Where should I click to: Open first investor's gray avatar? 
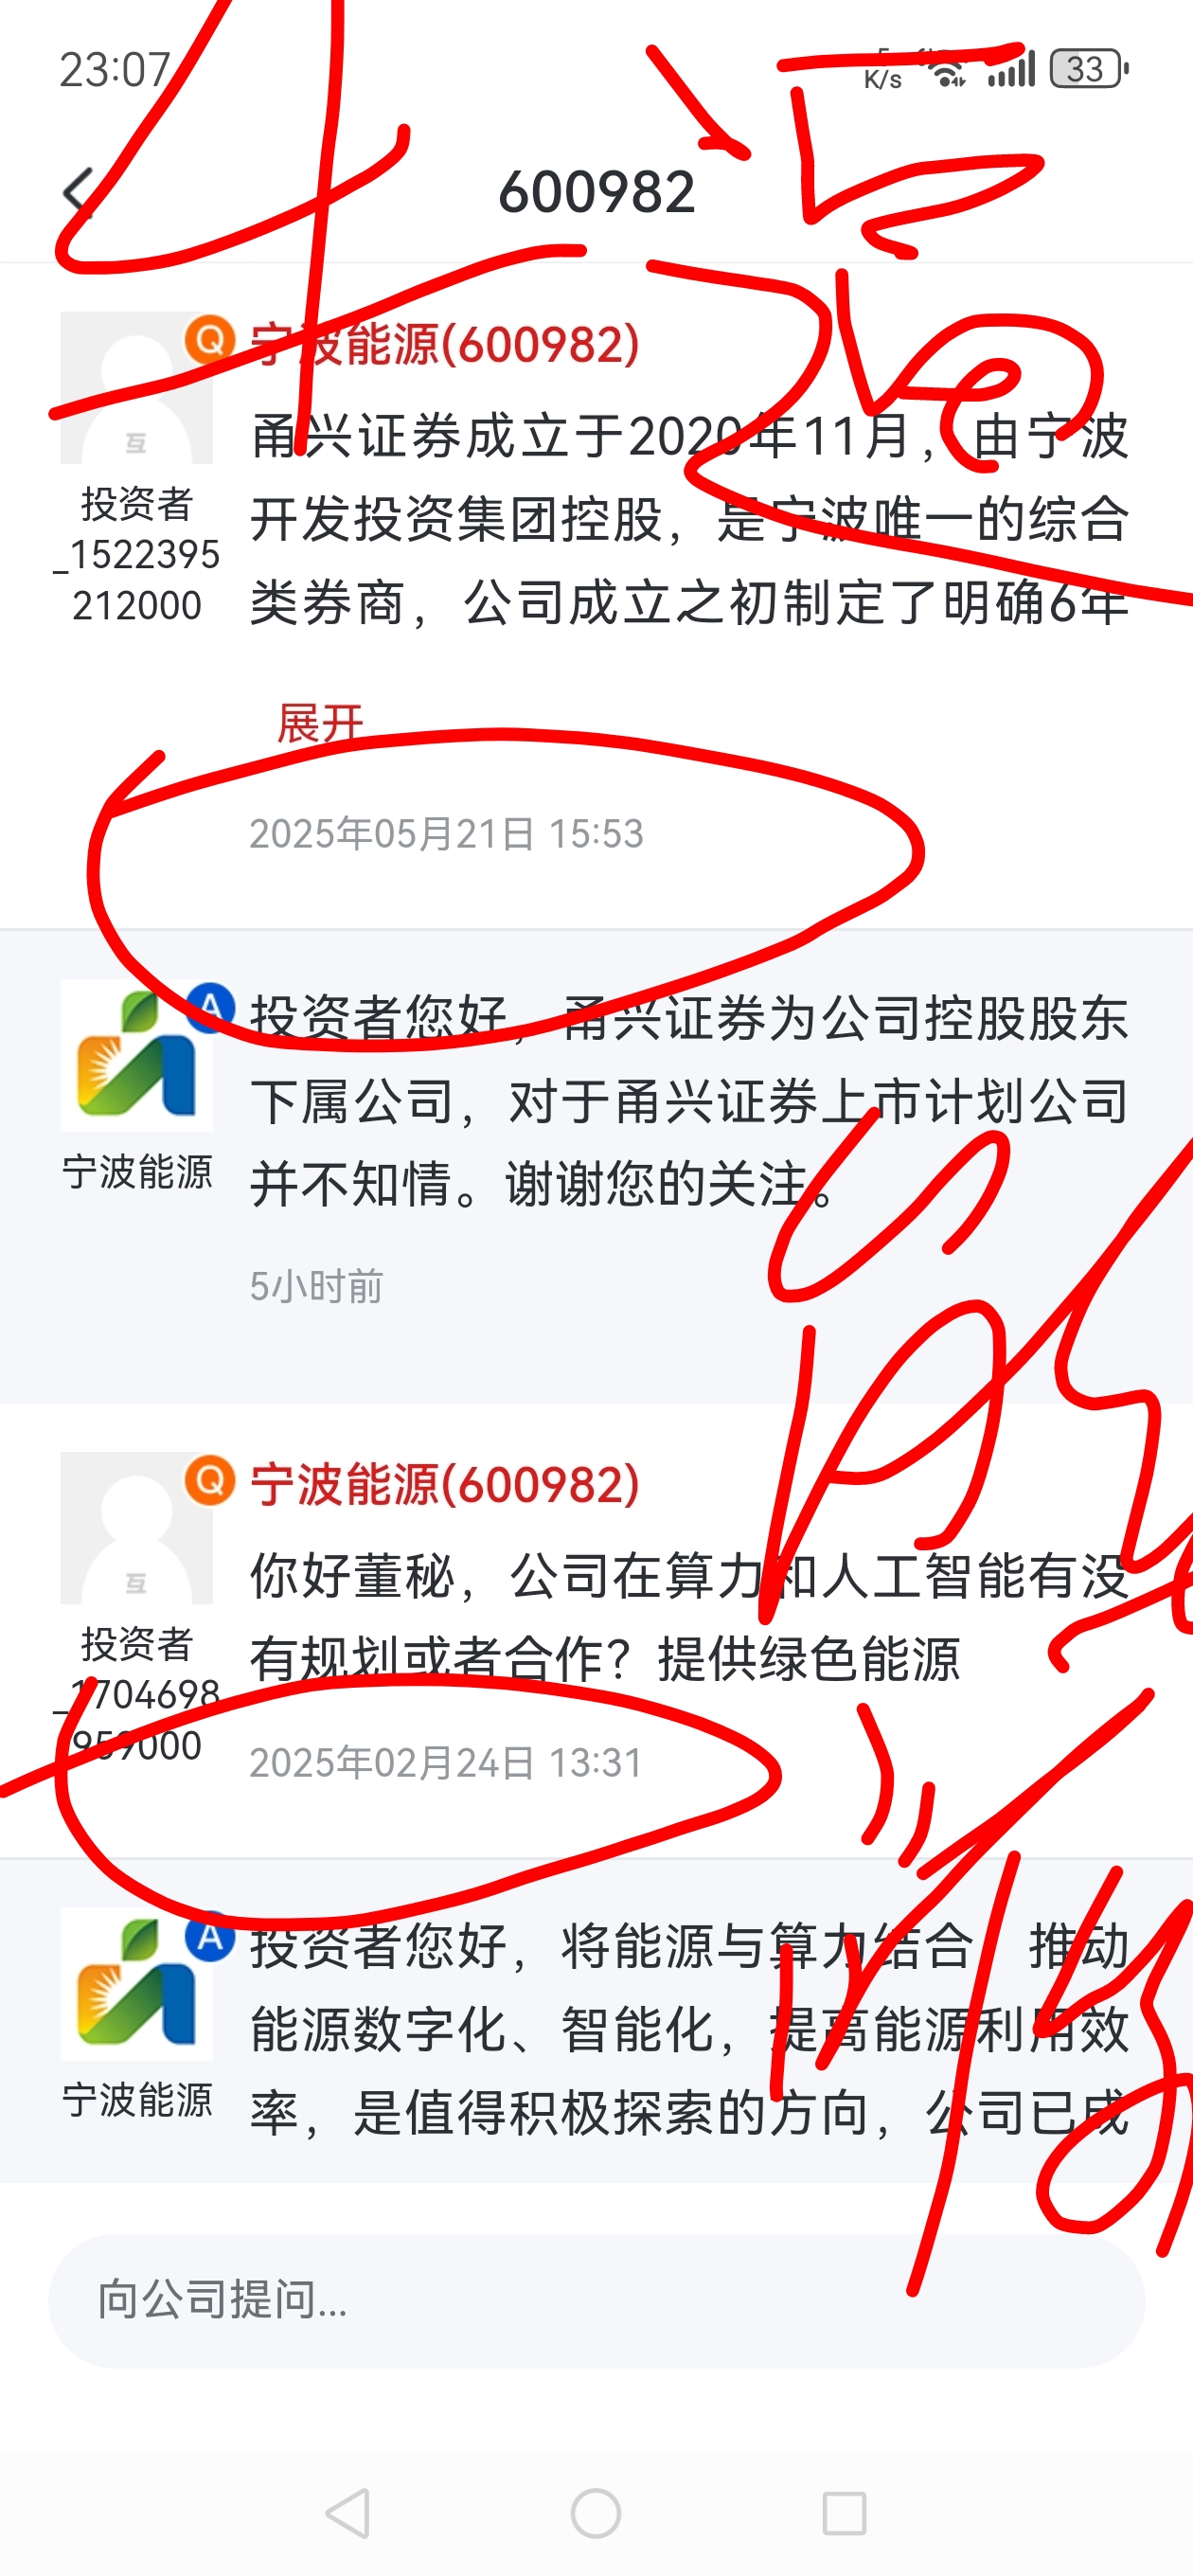coord(136,388)
